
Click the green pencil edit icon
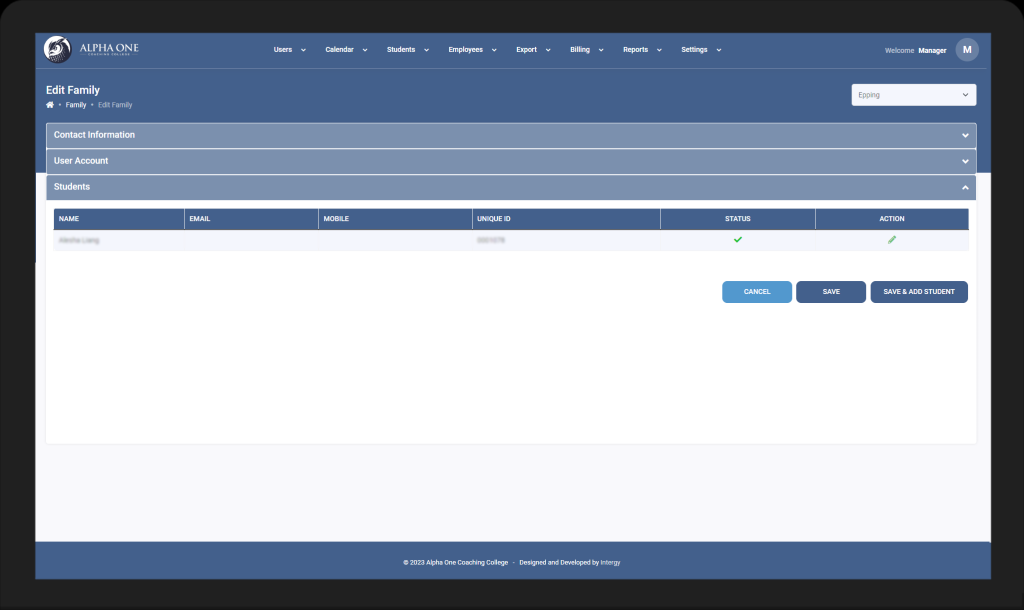pyautogui.click(x=891, y=240)
